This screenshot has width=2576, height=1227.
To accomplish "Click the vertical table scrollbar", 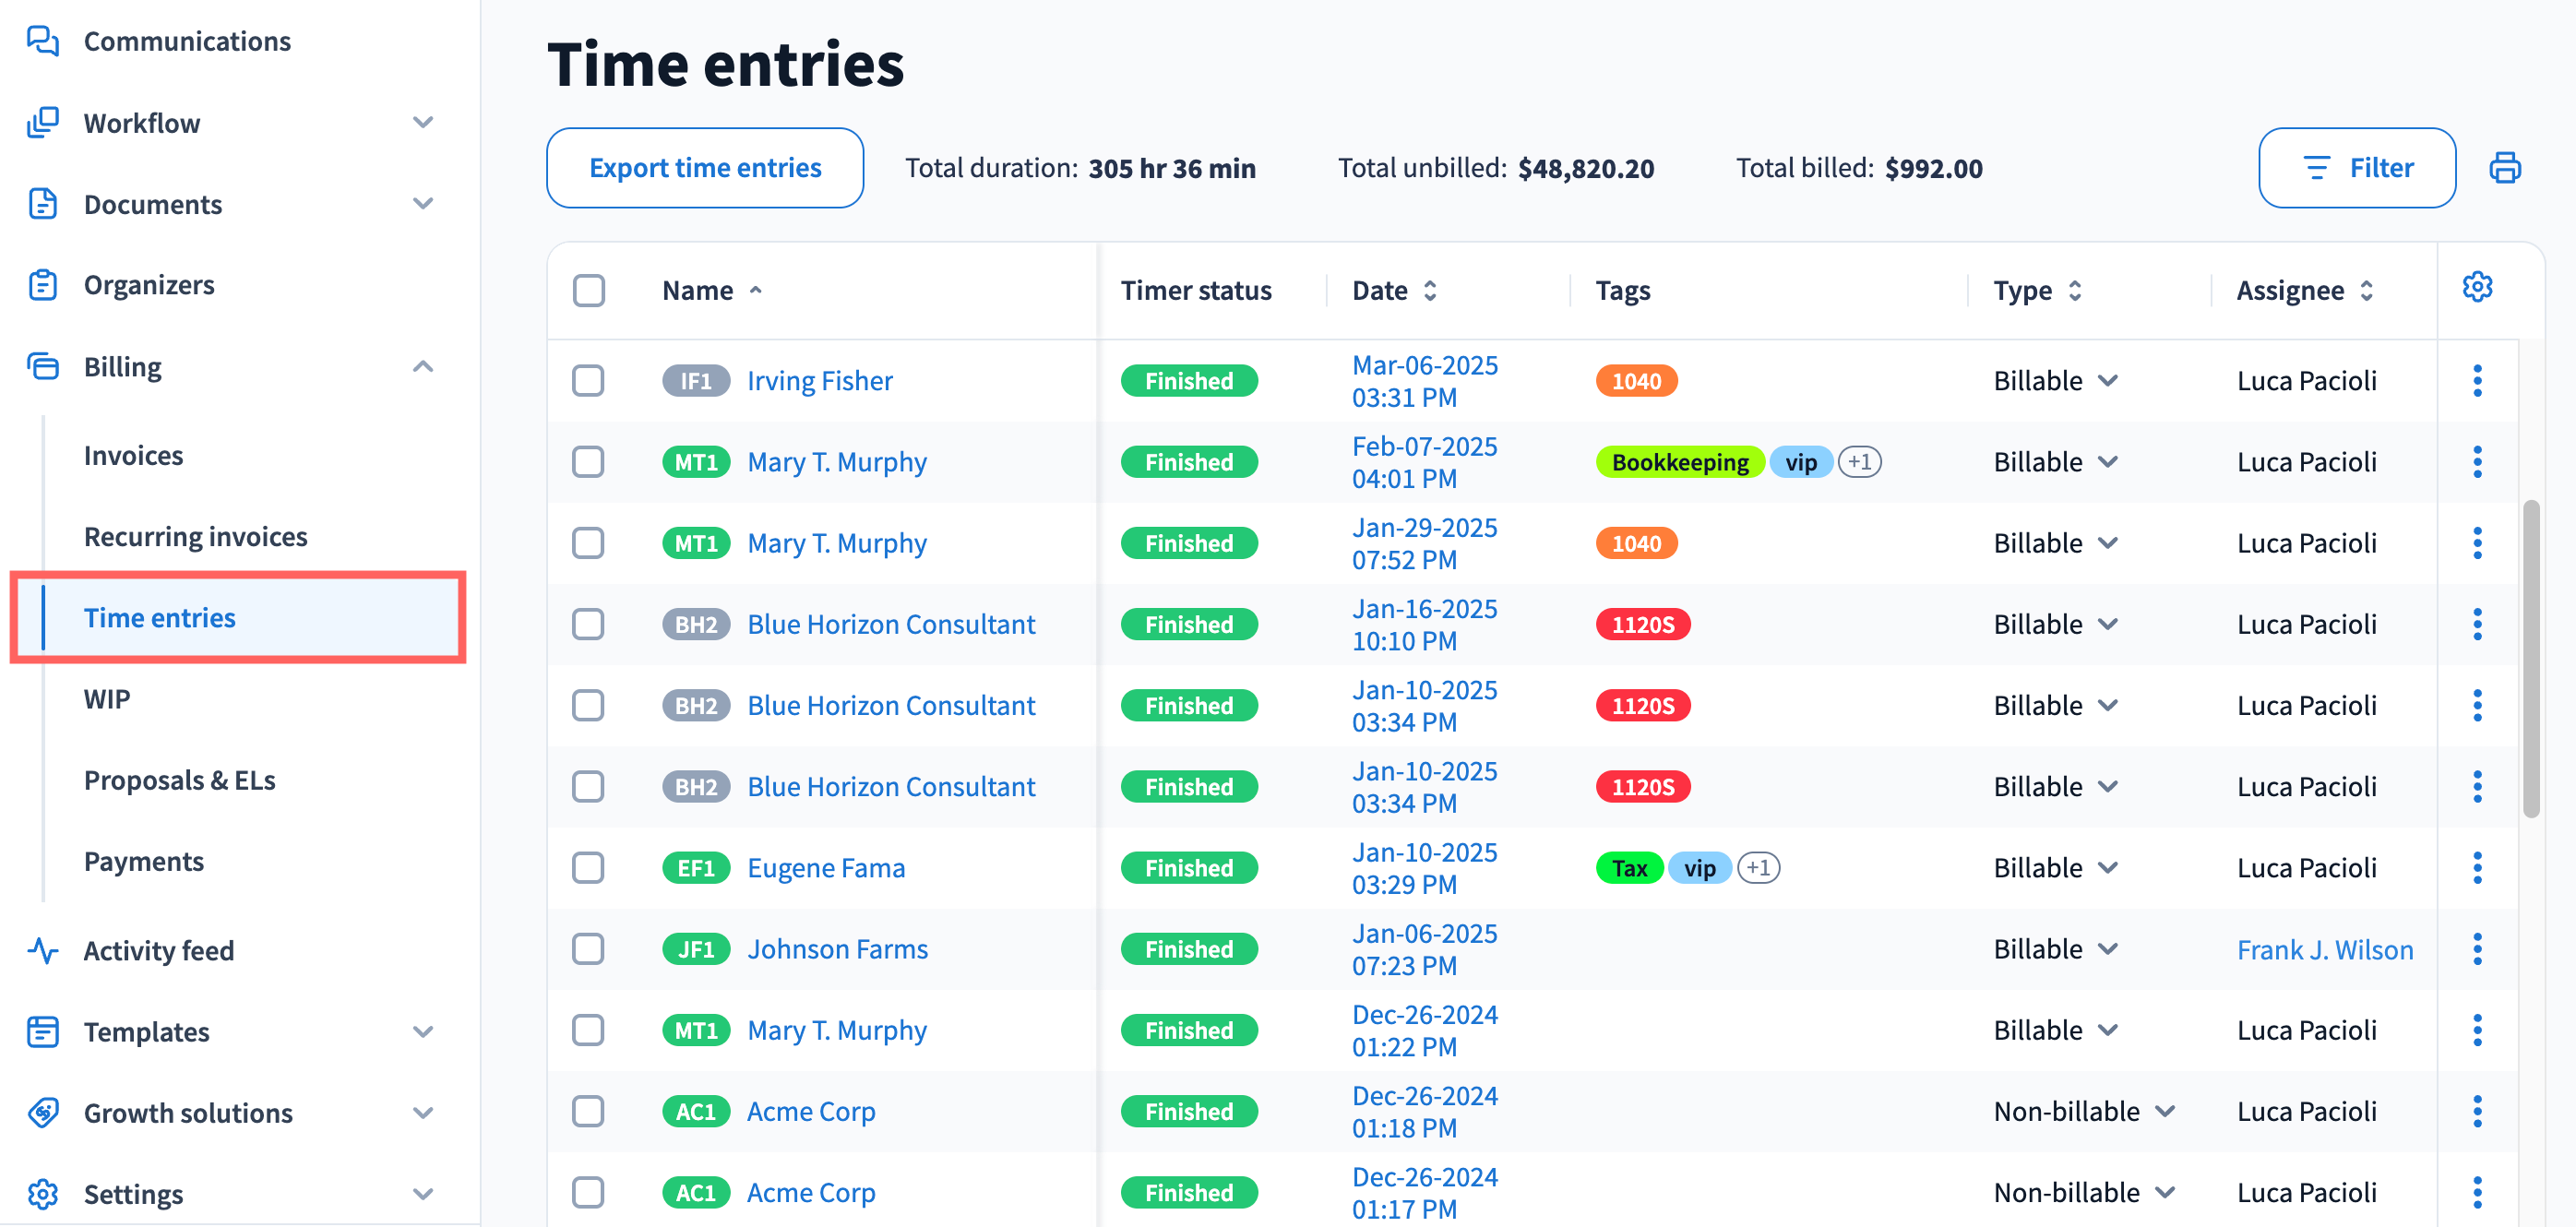I will tap(2530, 660).
